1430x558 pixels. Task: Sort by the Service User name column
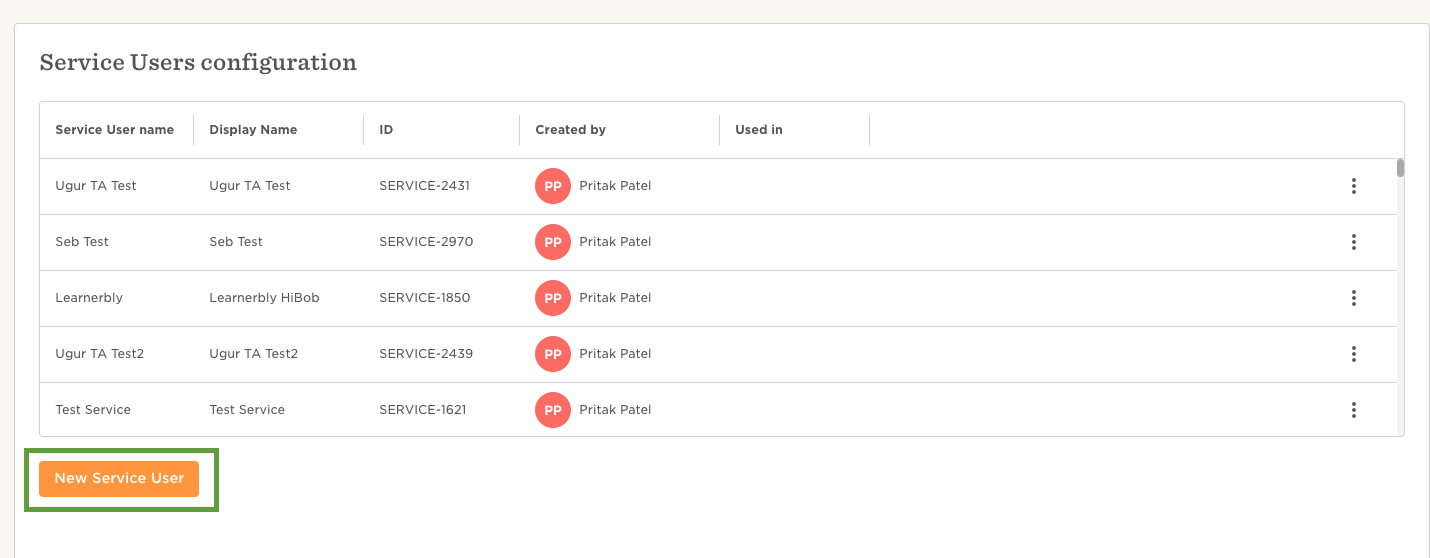pyautogui.click(x=114, y=130)
